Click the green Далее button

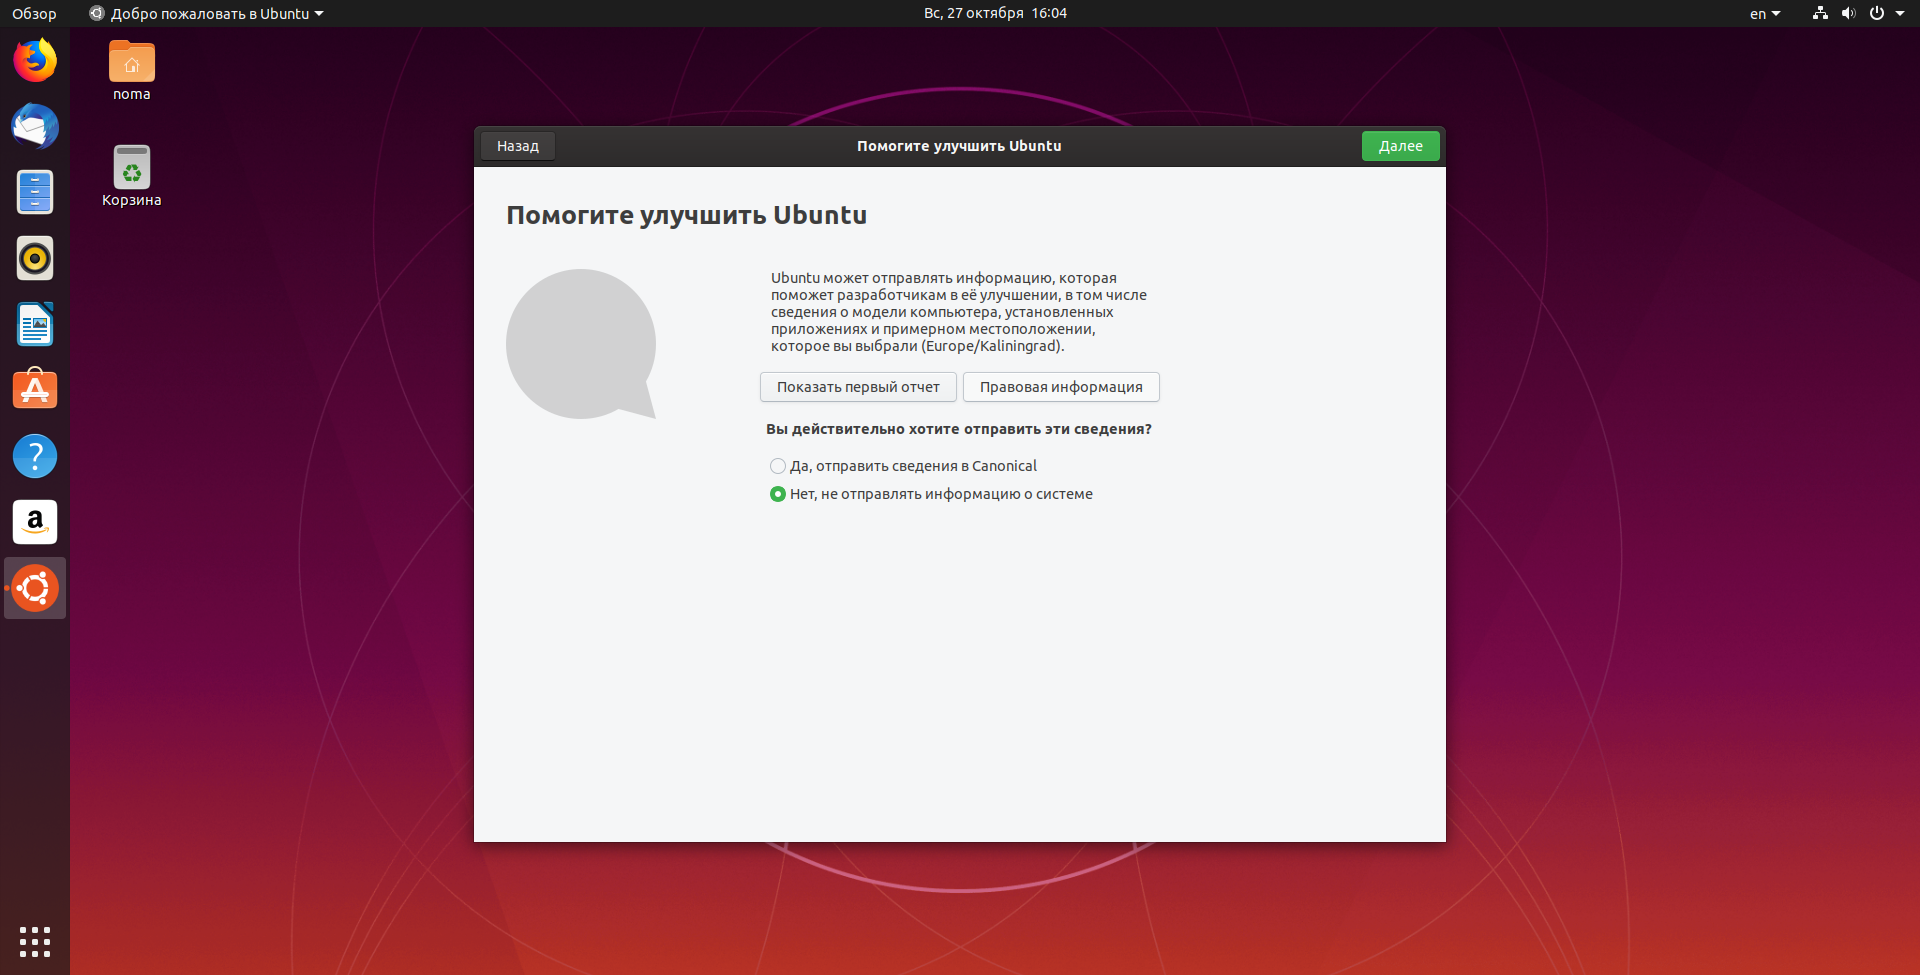tap(1400, 146)
